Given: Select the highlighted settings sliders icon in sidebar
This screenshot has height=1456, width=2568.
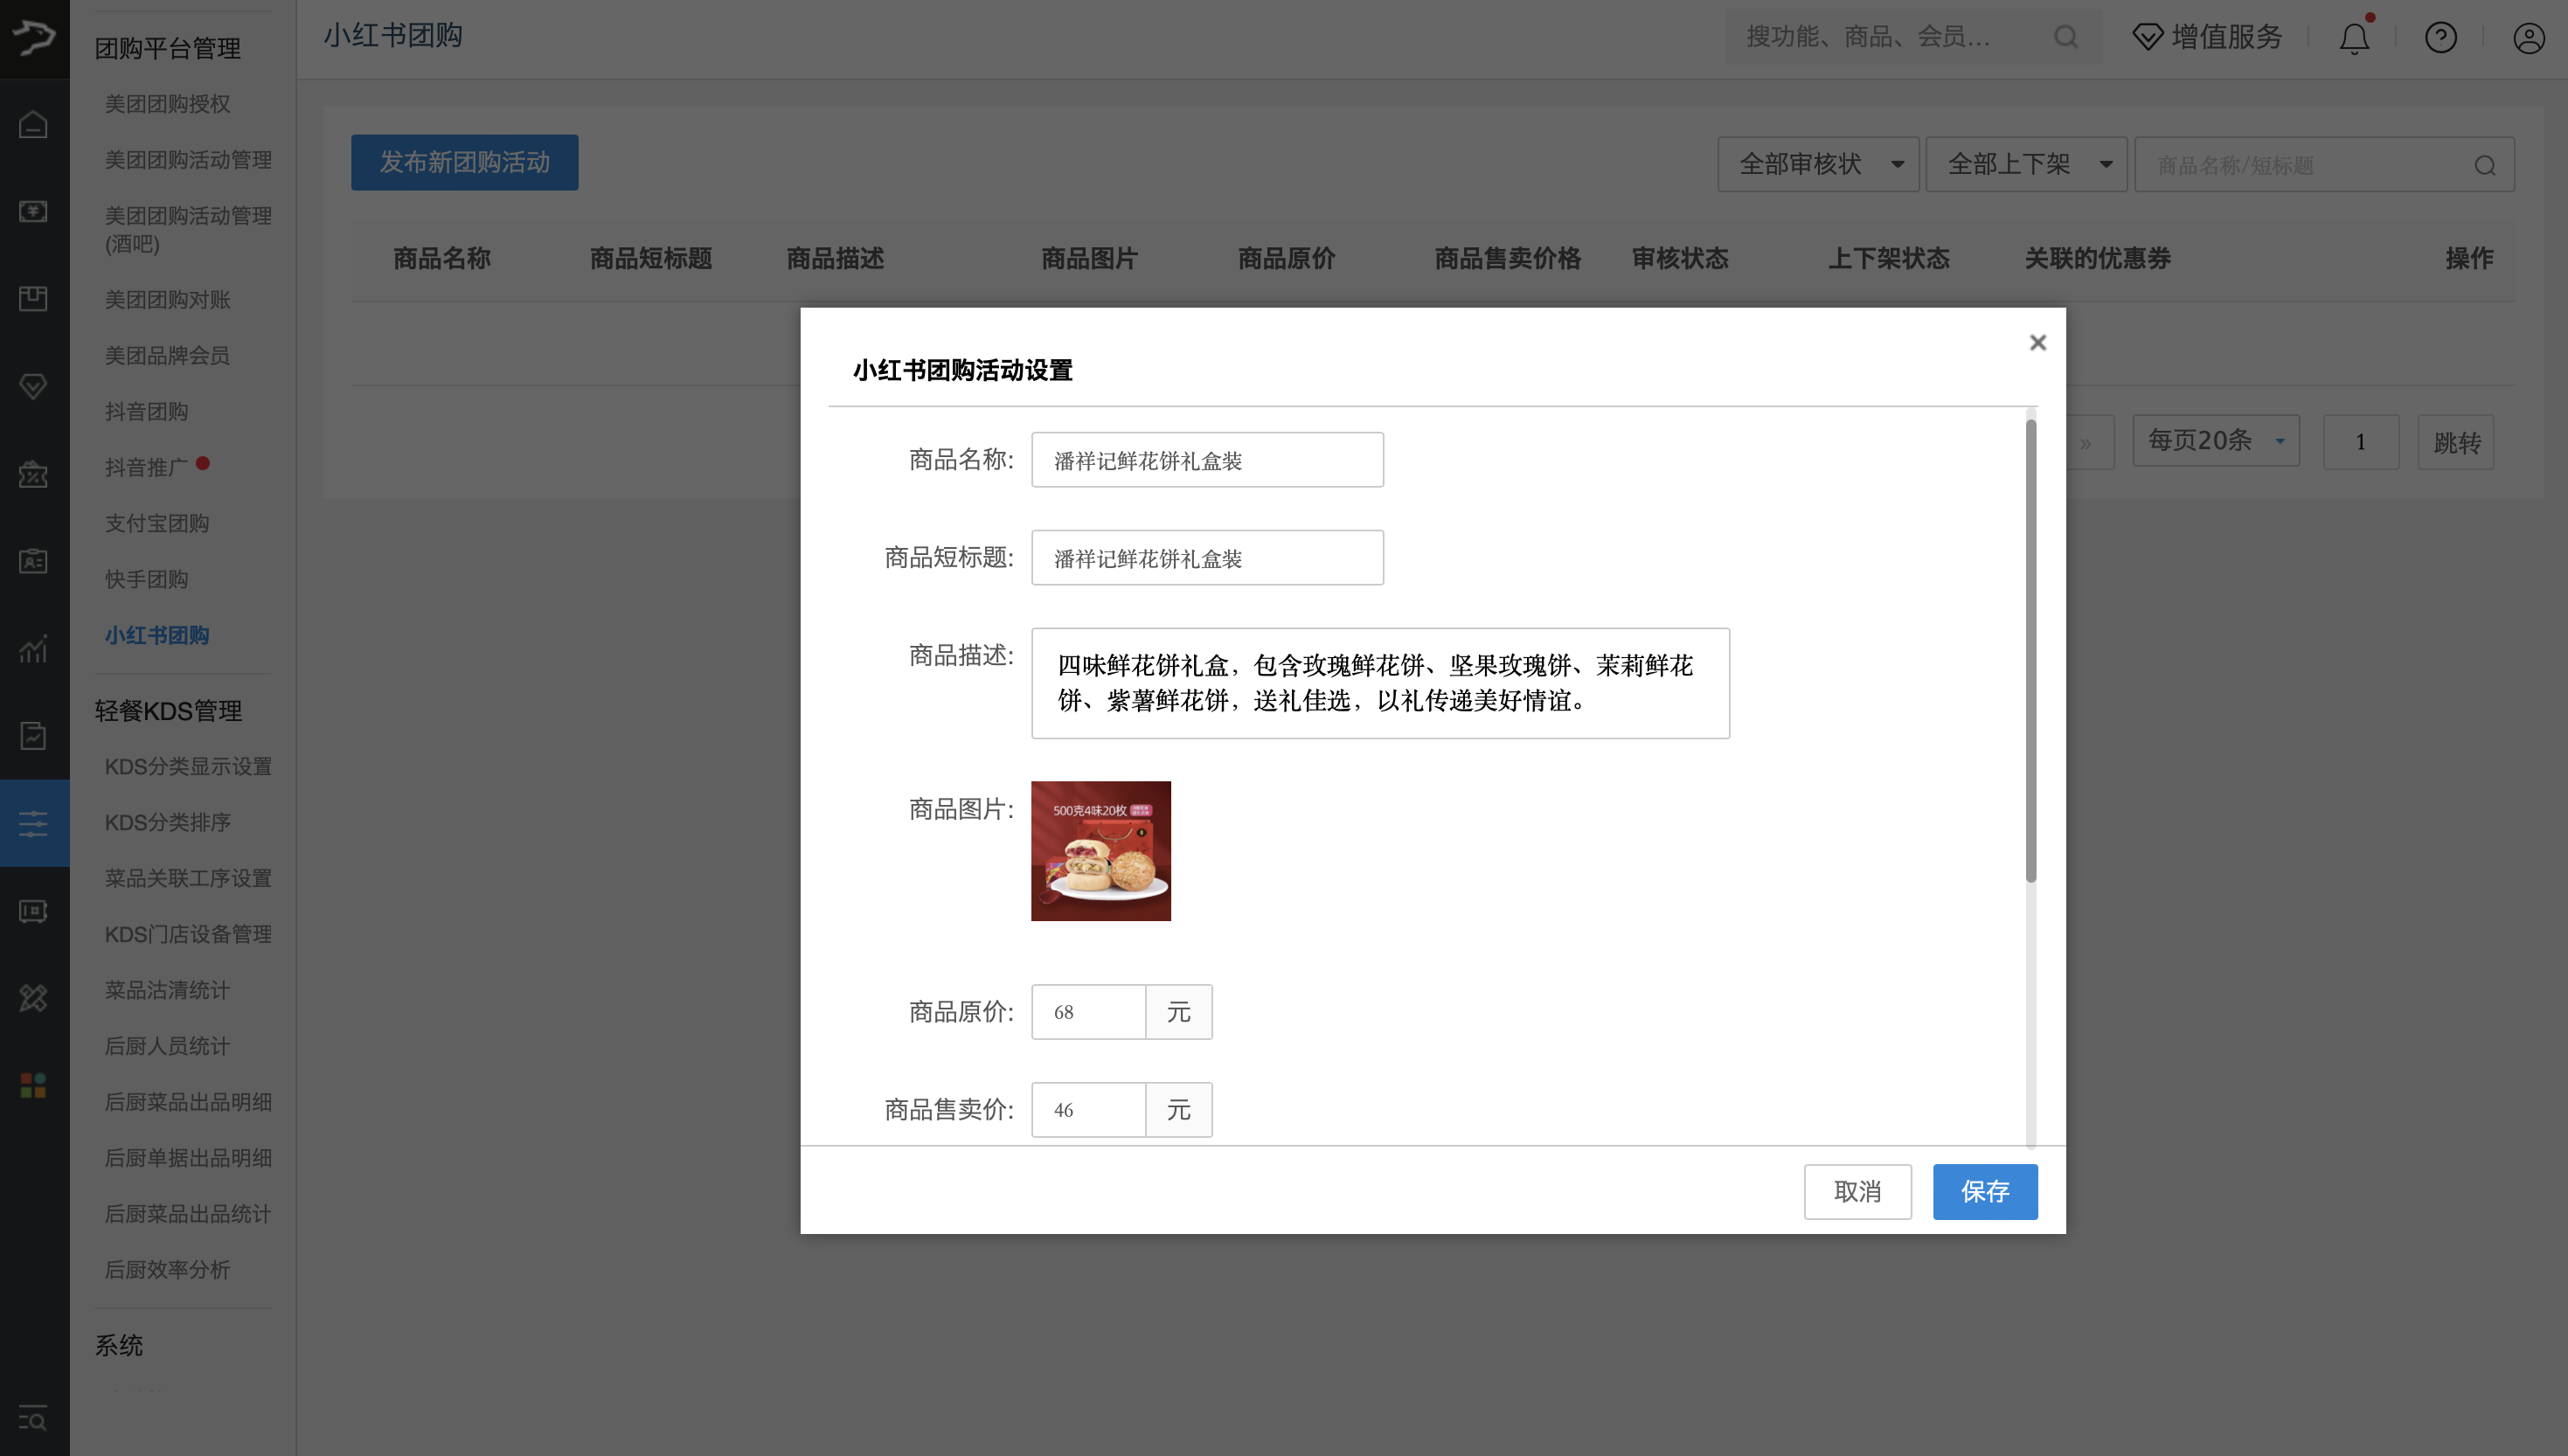Looking at the screenshot, I should pyautogui.click(x=33, y=823).
